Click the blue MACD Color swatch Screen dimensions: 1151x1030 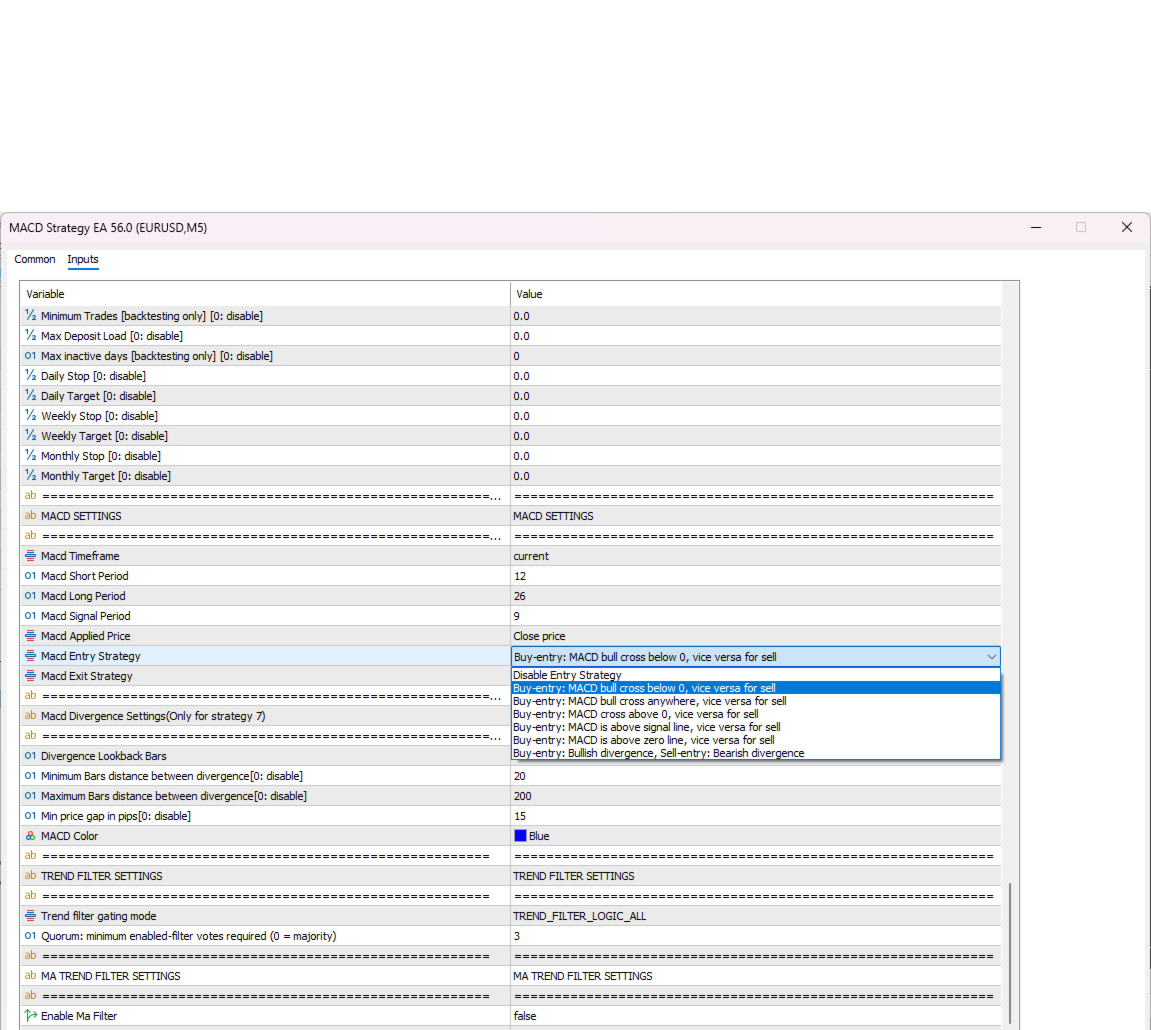[x=520, y=835]
